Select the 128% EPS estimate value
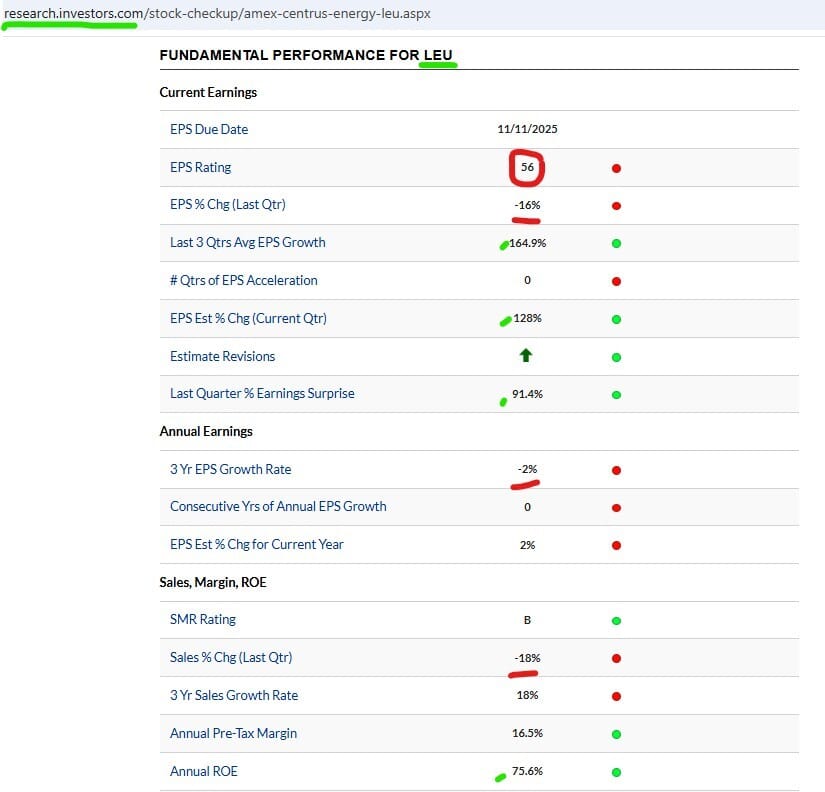This screenshot has width=825, height=792. click(527, 318)
